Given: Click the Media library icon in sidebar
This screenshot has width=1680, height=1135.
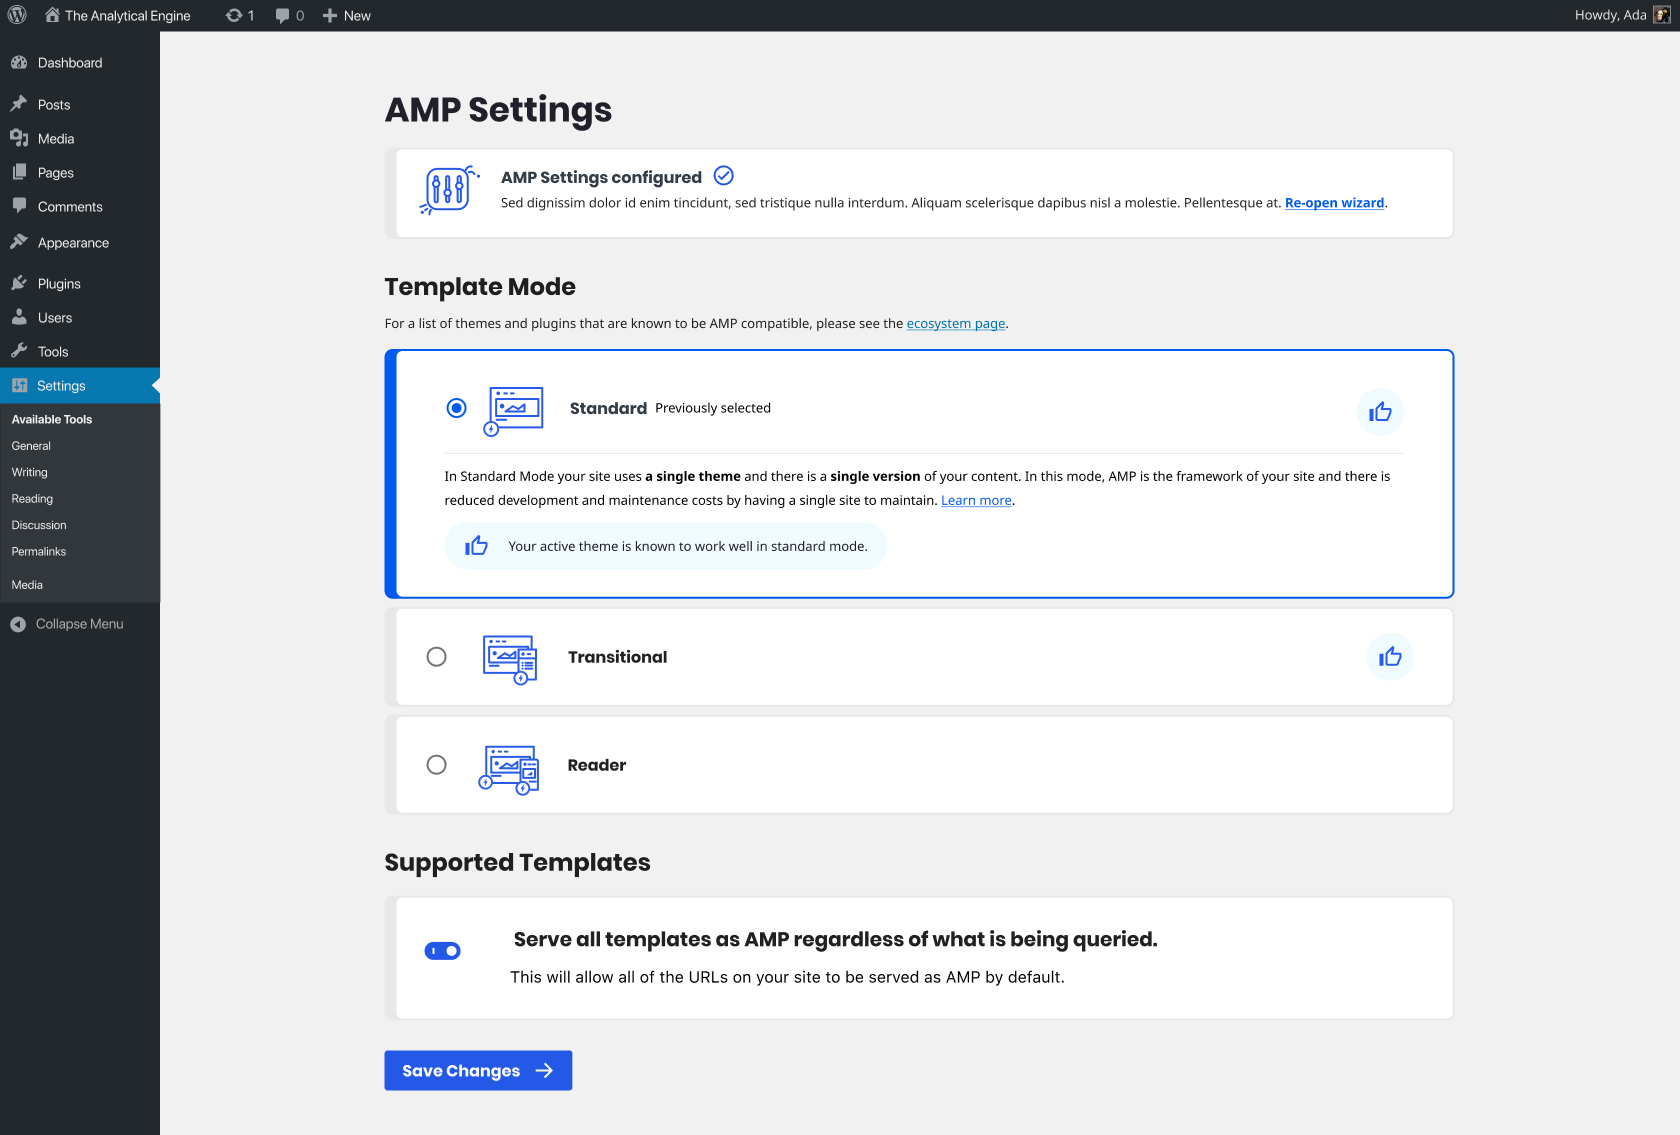Looking at the screenshot, I should coord(19,138).
